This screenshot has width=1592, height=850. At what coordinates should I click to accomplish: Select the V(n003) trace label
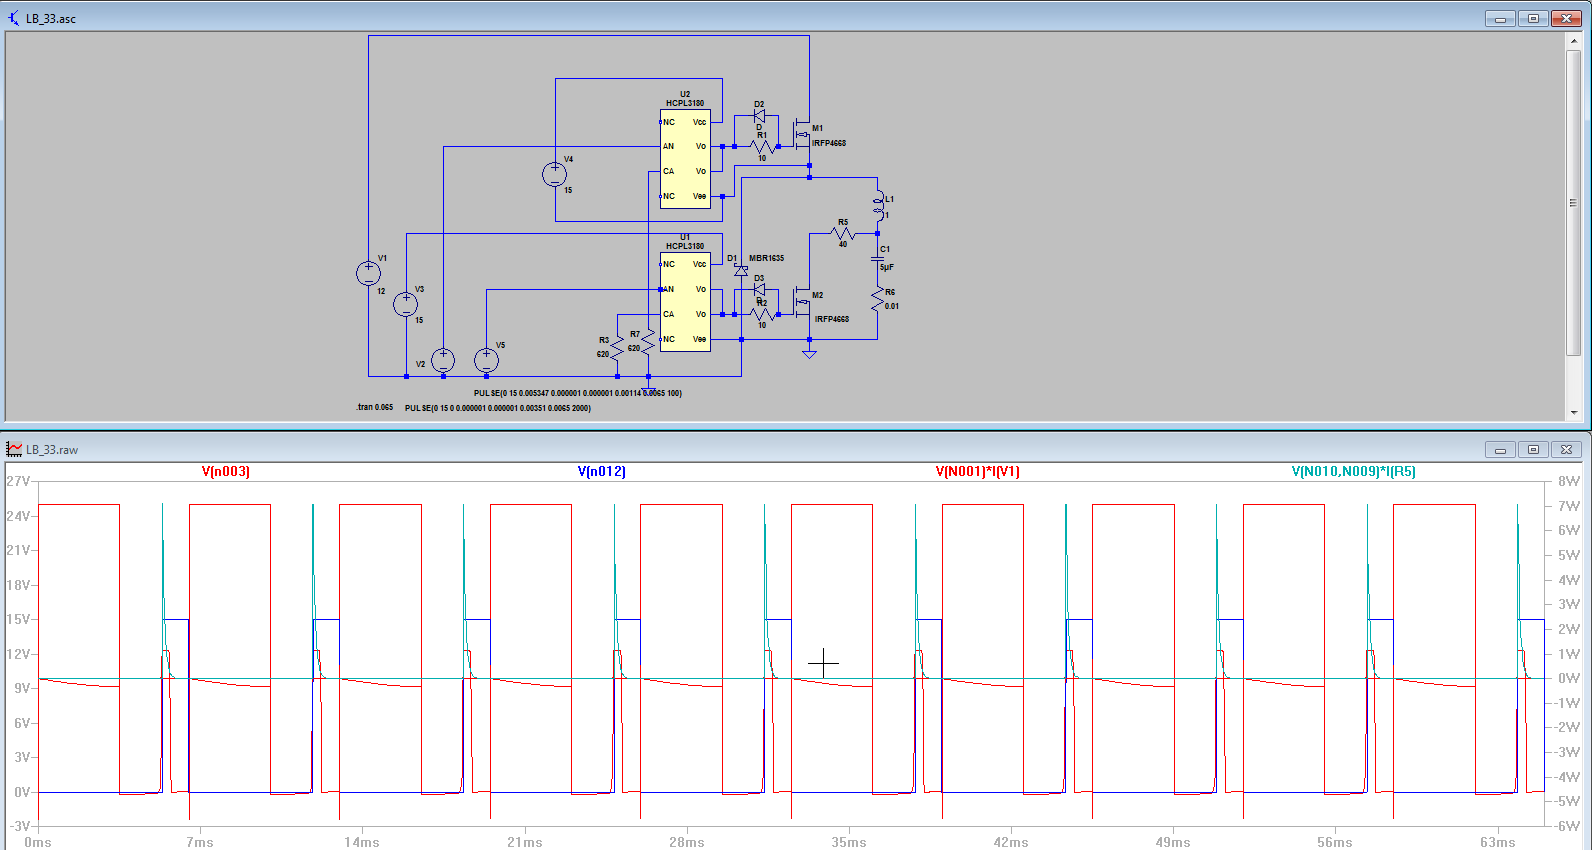pos(226,471)
